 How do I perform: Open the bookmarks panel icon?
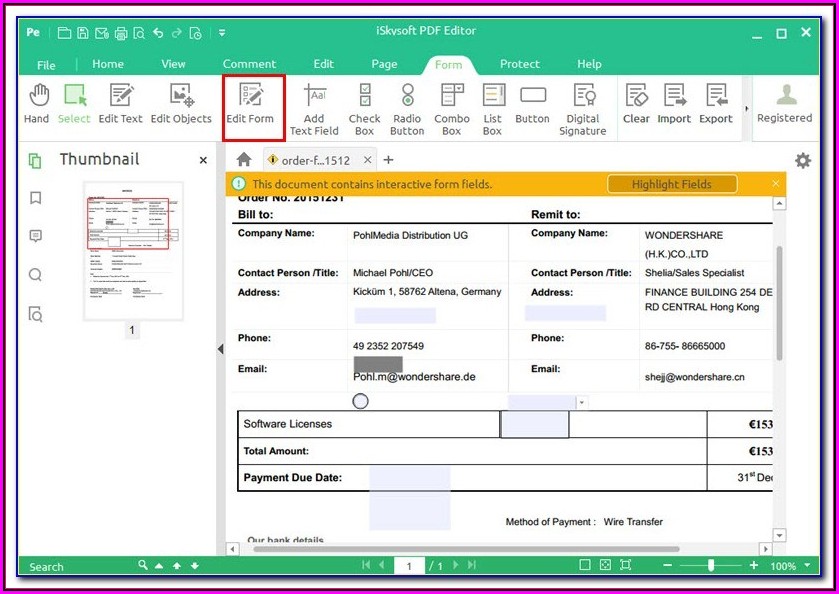point(35,198)
